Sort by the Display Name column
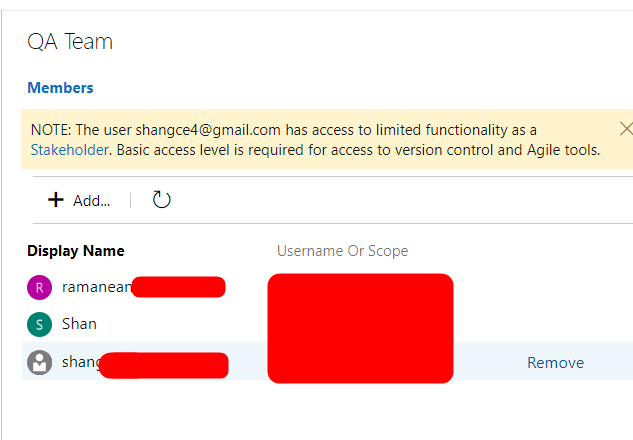633x440 pixels. point(76,251)
